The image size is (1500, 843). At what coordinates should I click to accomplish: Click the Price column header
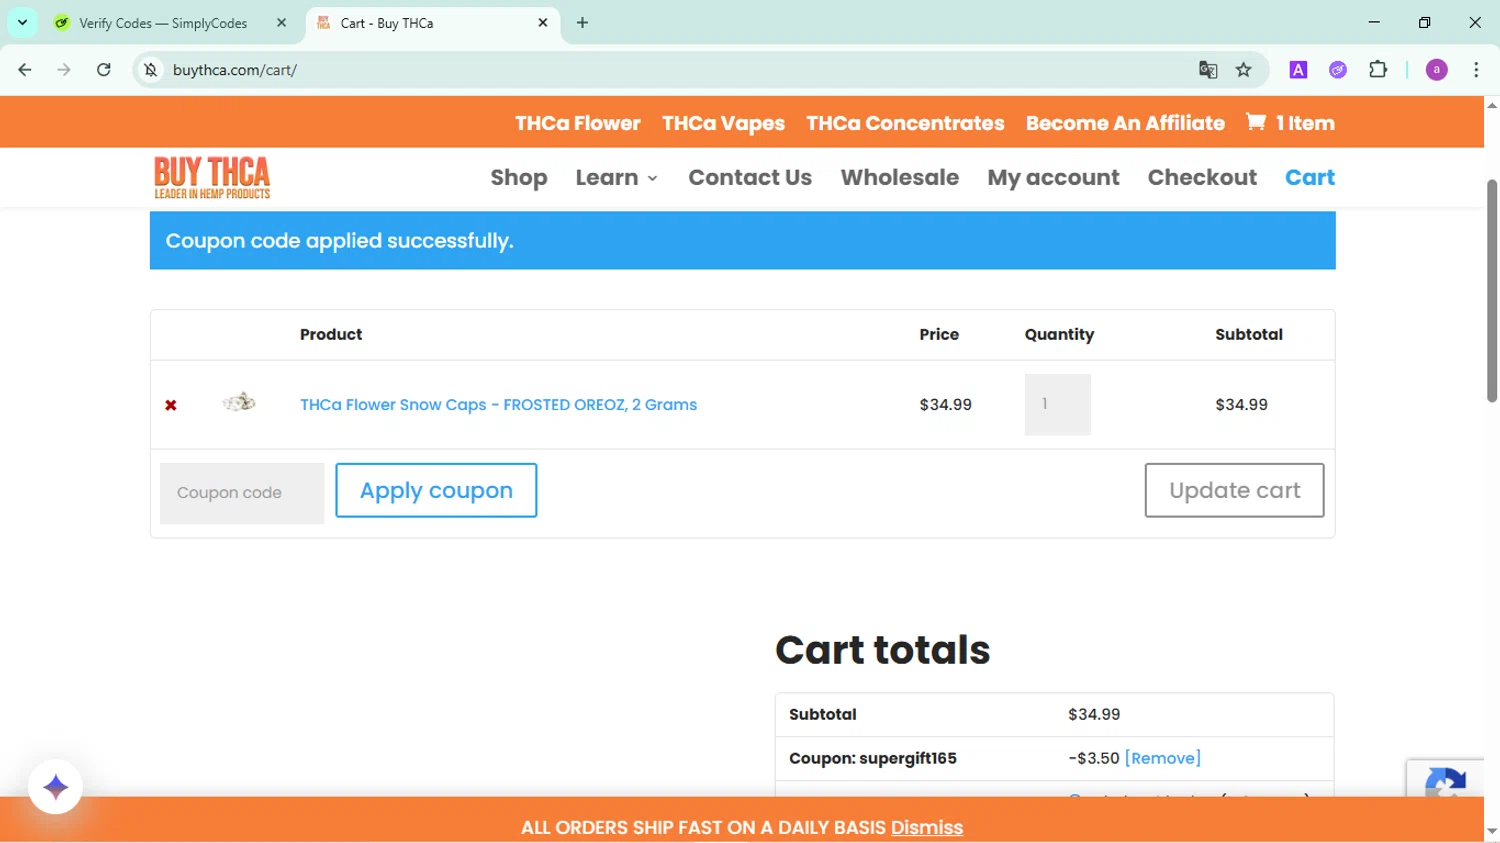pos(939,335)
